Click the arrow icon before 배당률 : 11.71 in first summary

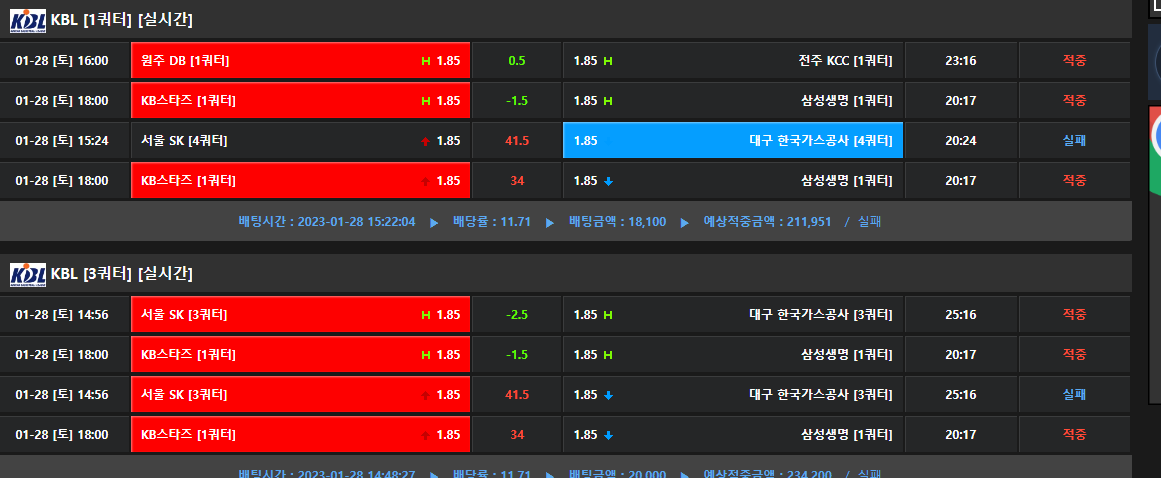(434, 222)
